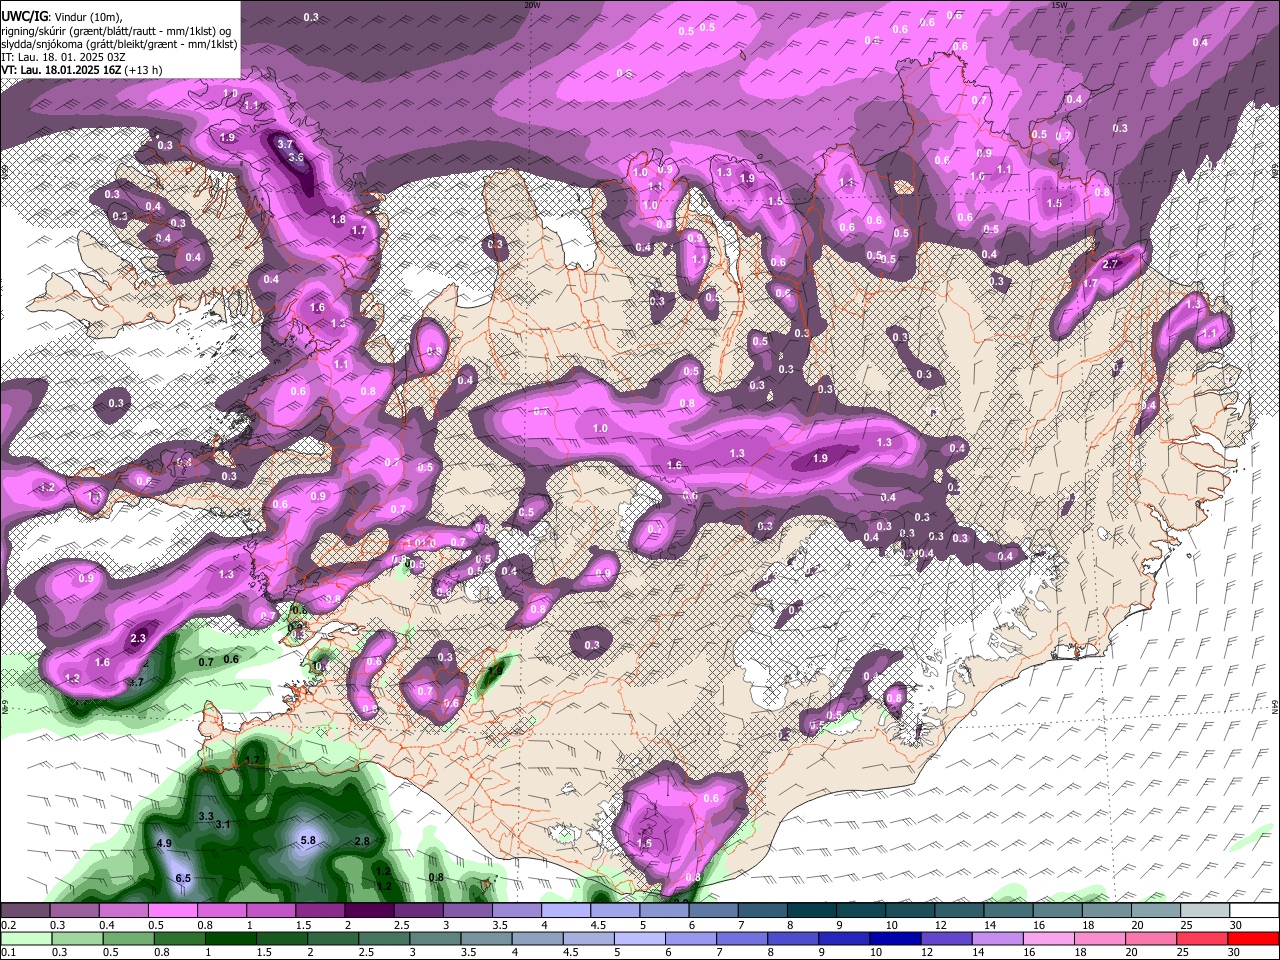Click the header title 'UWC/IG: Vindur (10m),'
1280x960 pixels.
[x=61, y=17]
